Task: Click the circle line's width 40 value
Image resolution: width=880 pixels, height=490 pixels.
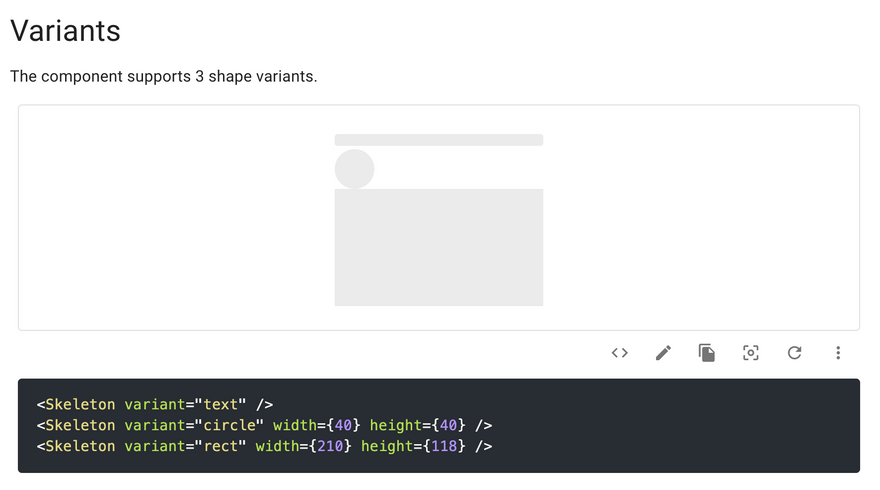Action: 334,425
